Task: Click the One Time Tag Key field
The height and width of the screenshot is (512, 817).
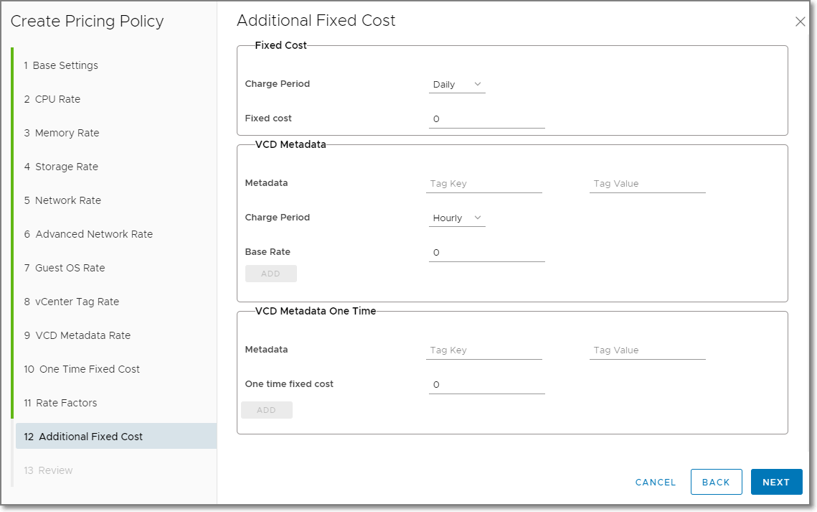Action: 484,351
